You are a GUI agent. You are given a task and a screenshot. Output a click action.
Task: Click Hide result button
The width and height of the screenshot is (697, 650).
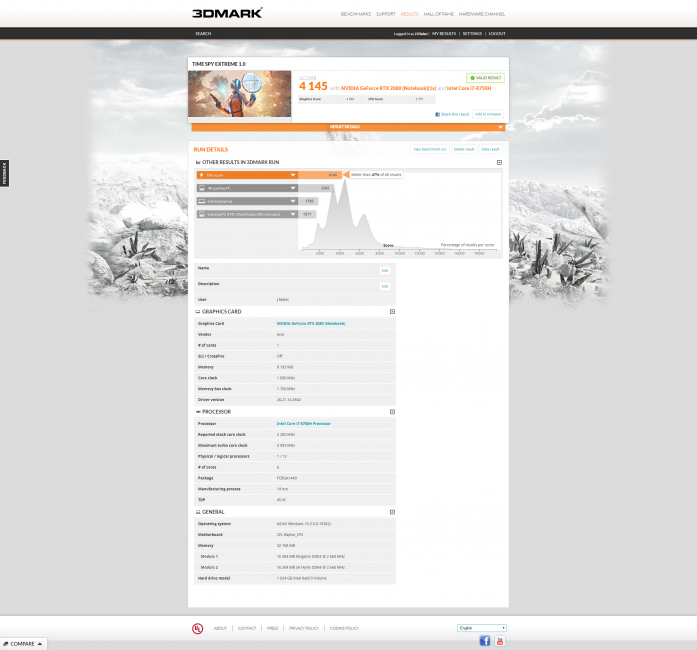tap(491, 149)
